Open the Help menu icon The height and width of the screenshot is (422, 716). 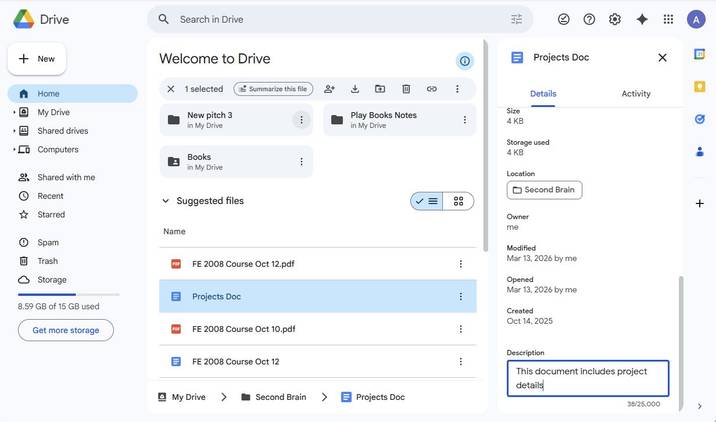coord(589,19)
